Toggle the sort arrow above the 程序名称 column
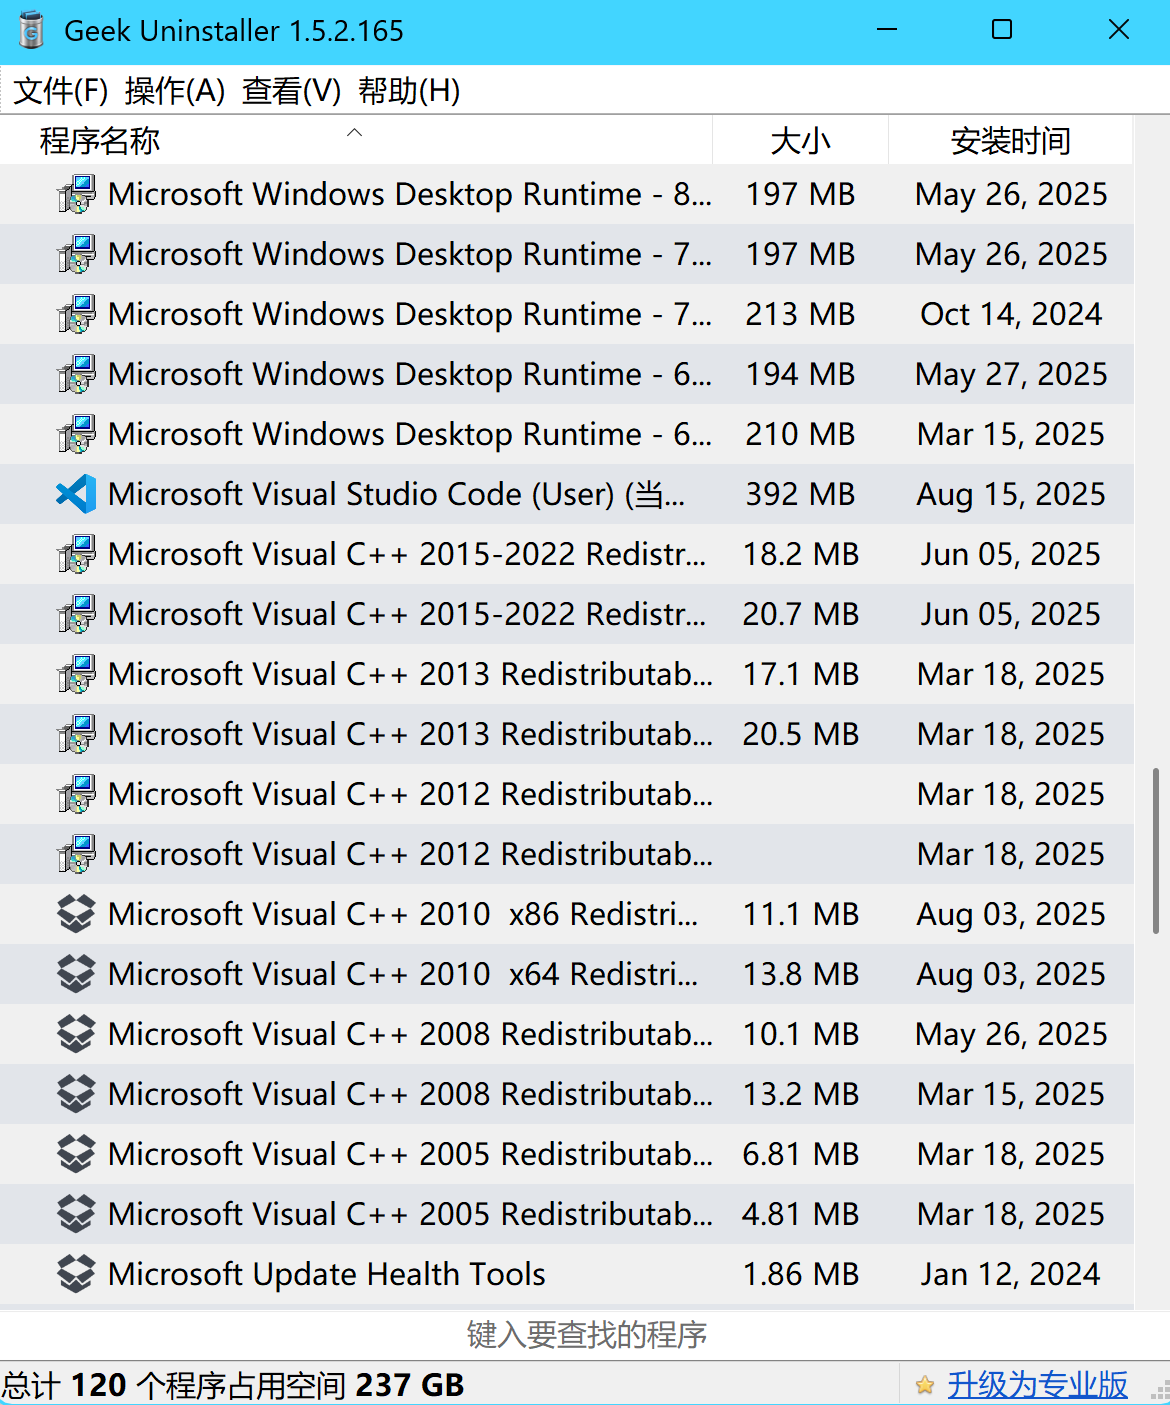The height and width of the screenshot is (1405, 1170). tap(354, 132)
